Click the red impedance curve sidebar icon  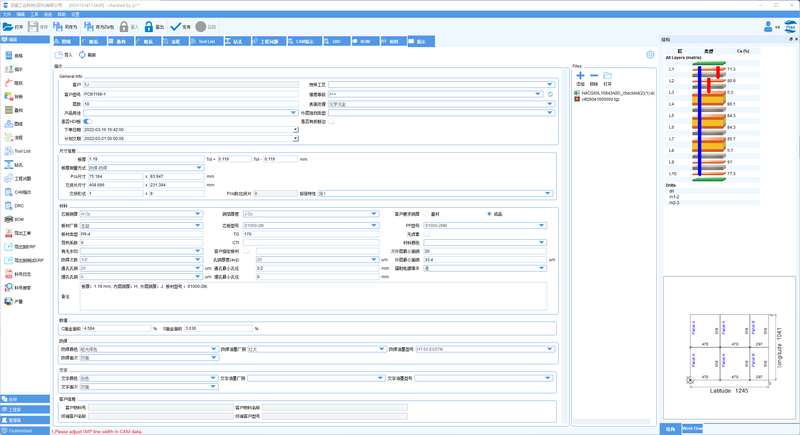pos(8,83)
